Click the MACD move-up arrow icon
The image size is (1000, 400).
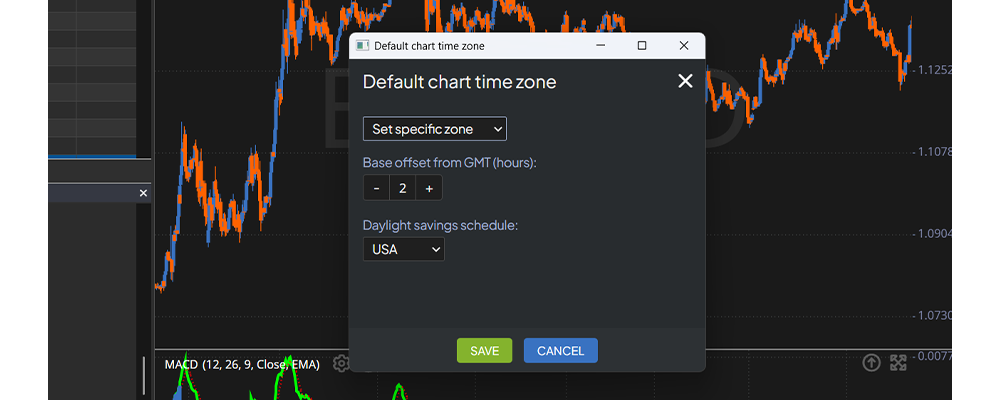click(x=871, y=363)
